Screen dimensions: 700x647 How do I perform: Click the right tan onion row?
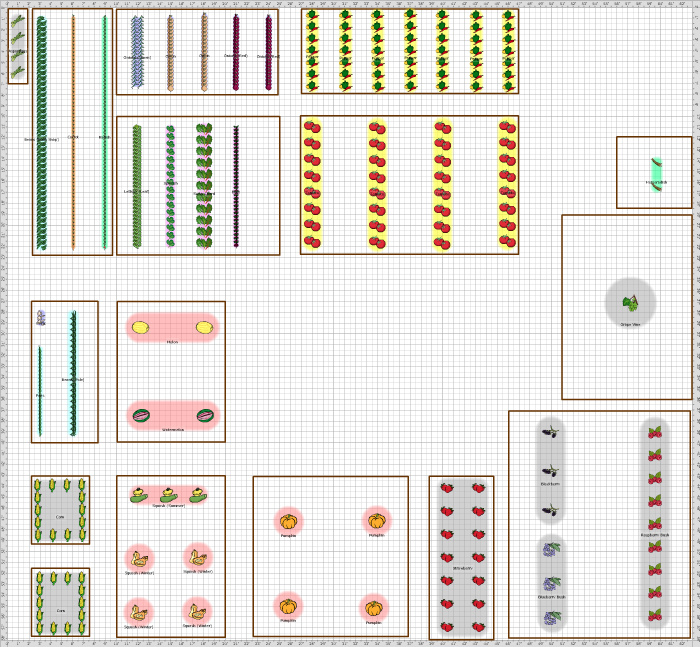(204, 52)
